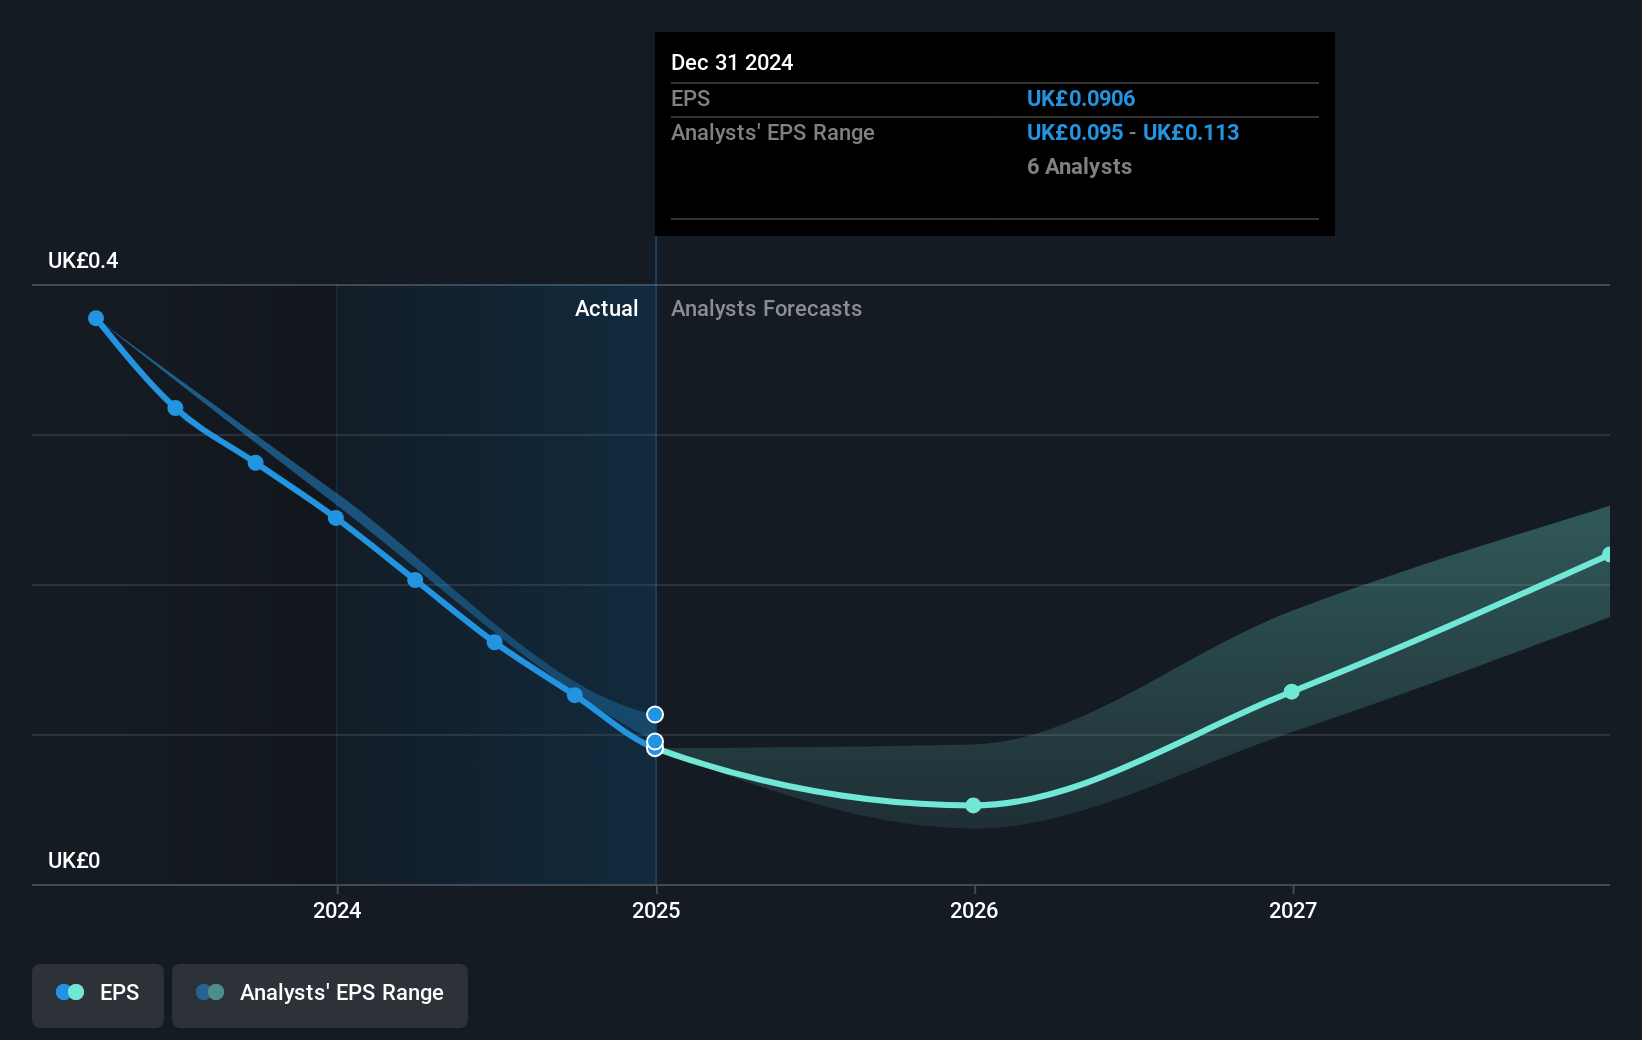Click the first EPS data point in 2023
This screenshot has height=1040, width=1642.
click(x=96, y=318)
